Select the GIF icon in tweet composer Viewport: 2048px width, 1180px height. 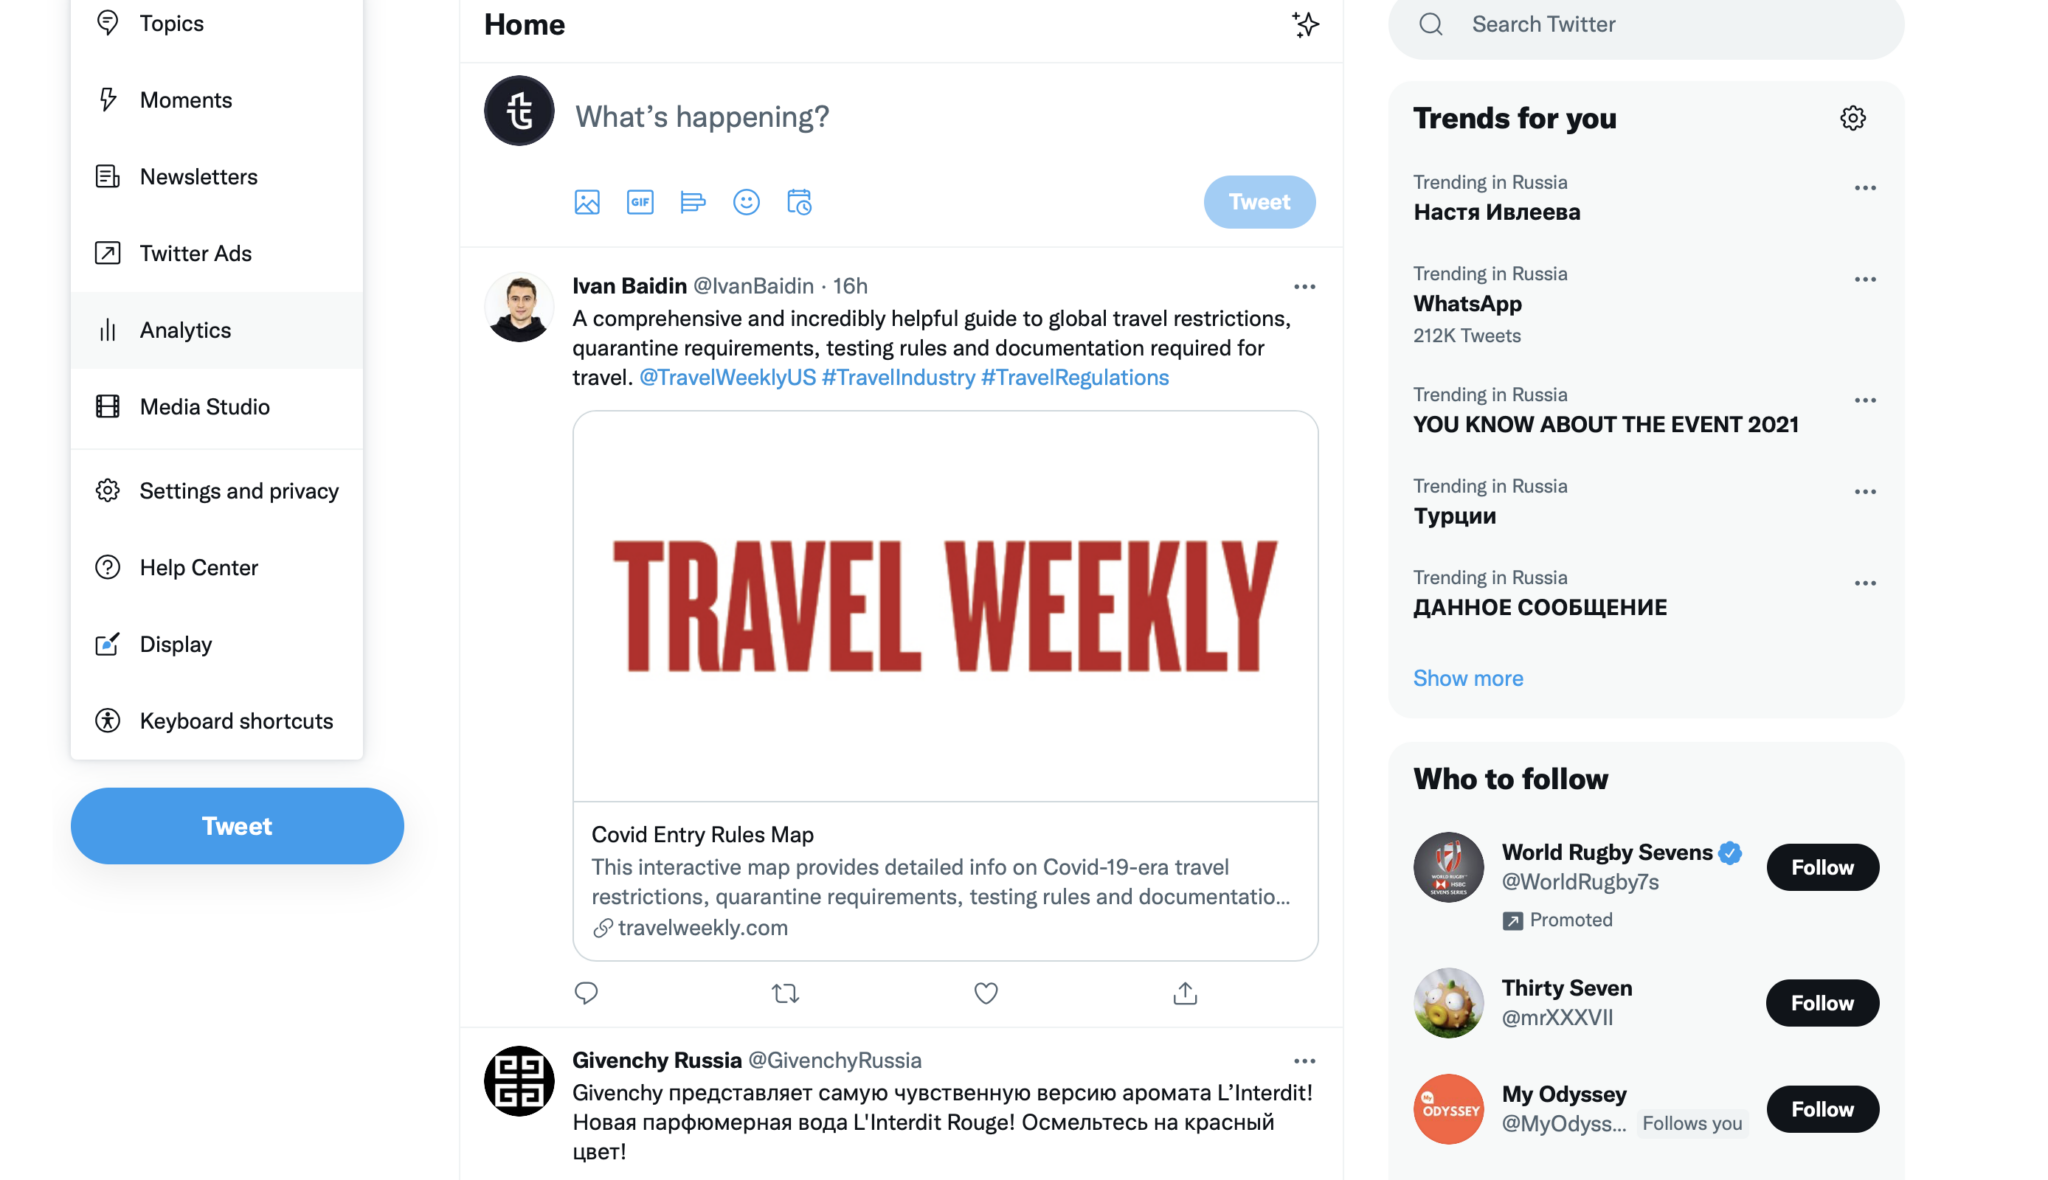(640, 201)
